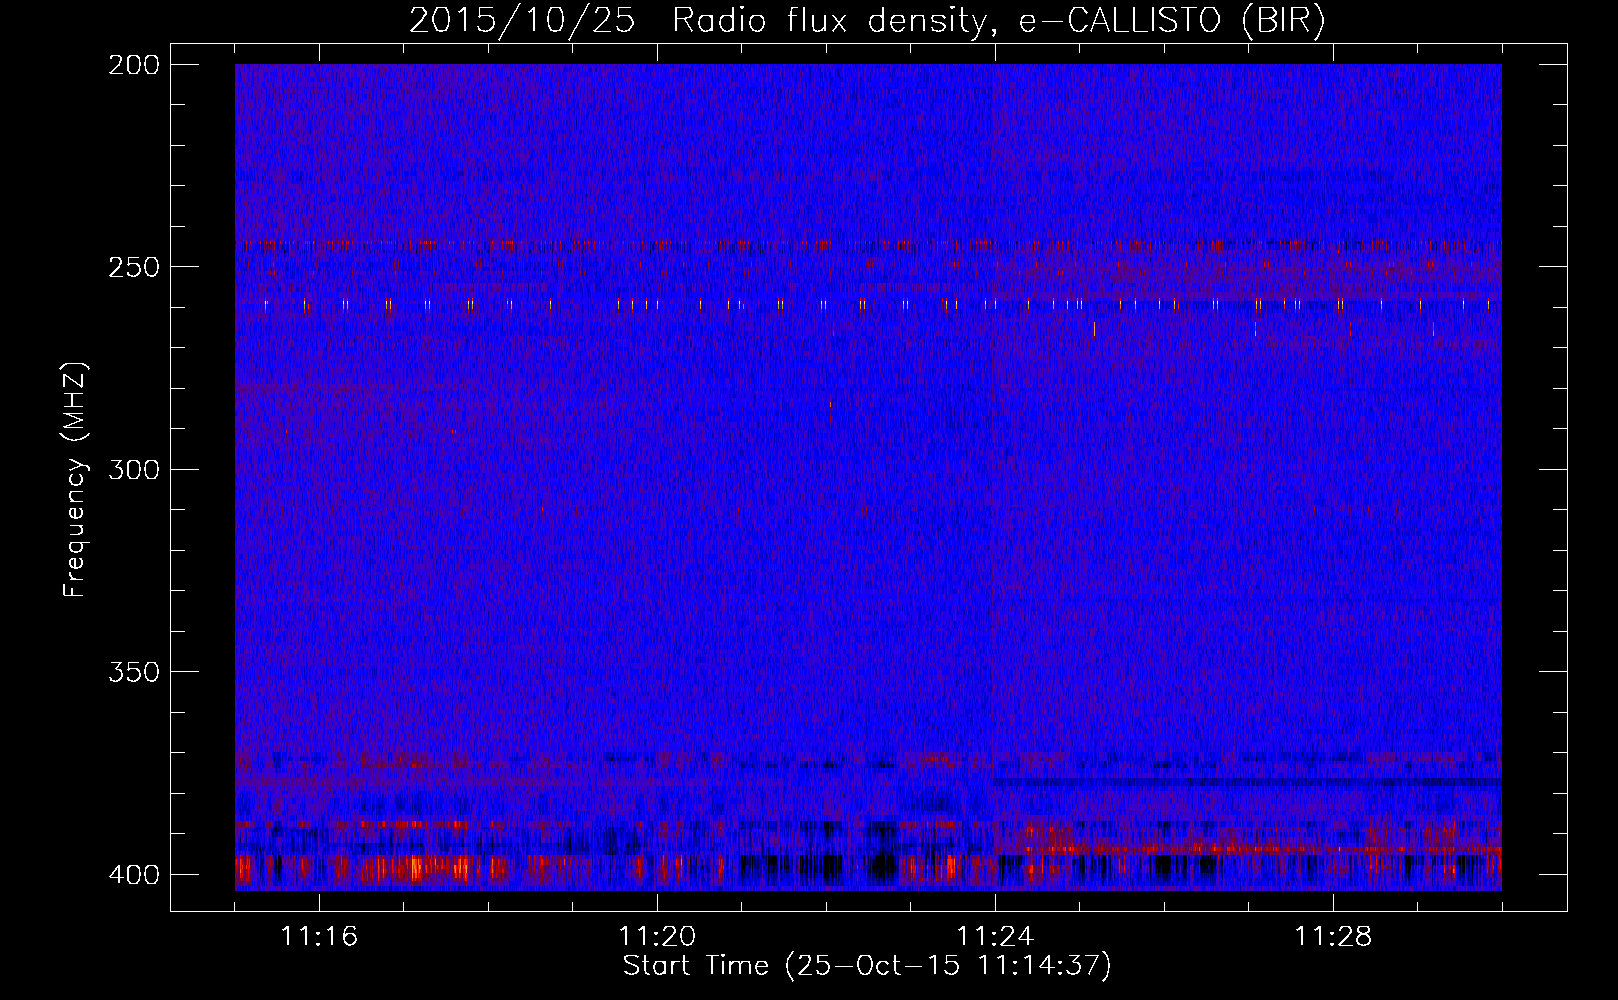Click the plot title '2015/10/25 Radio flux density'

click(867, 21)
